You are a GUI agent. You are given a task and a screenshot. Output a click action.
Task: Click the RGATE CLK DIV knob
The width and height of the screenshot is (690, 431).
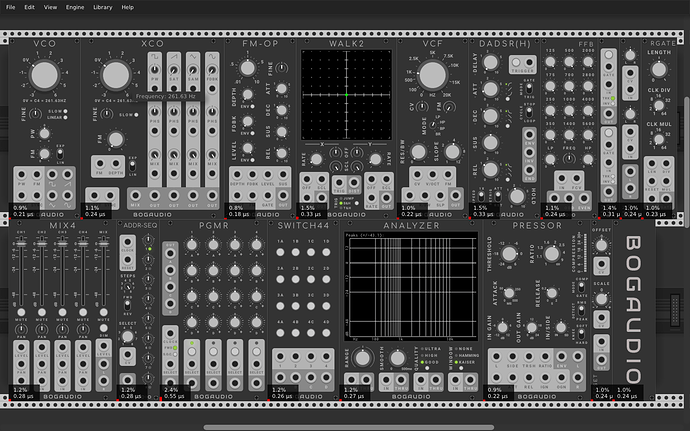tap(659, 106)
